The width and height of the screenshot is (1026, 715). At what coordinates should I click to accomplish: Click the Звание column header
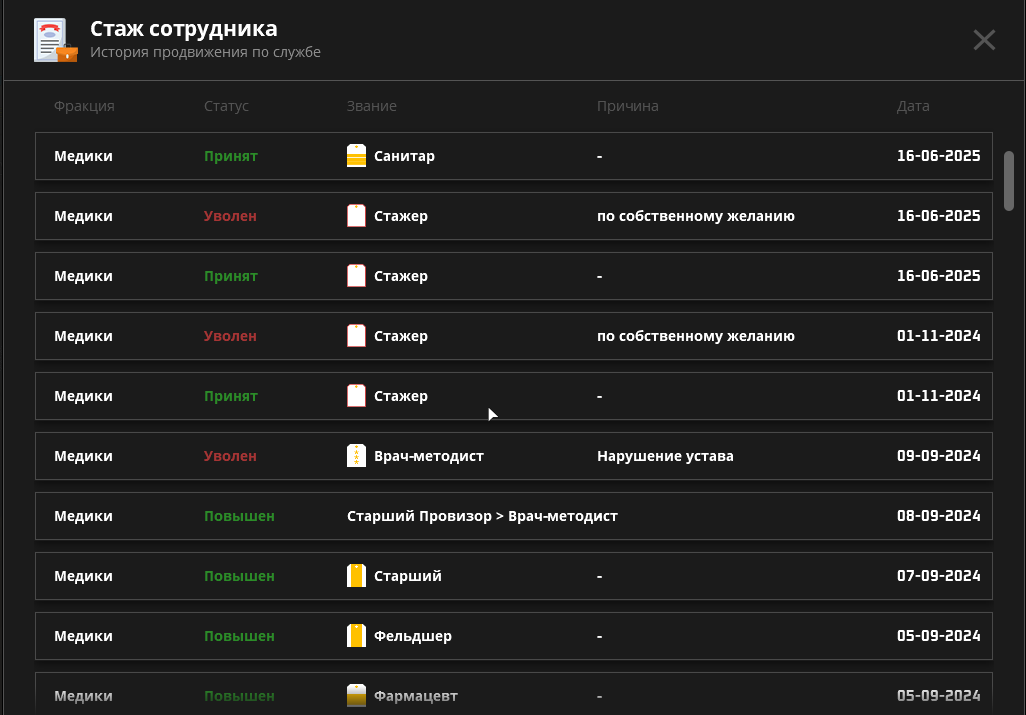pos(371,106)
